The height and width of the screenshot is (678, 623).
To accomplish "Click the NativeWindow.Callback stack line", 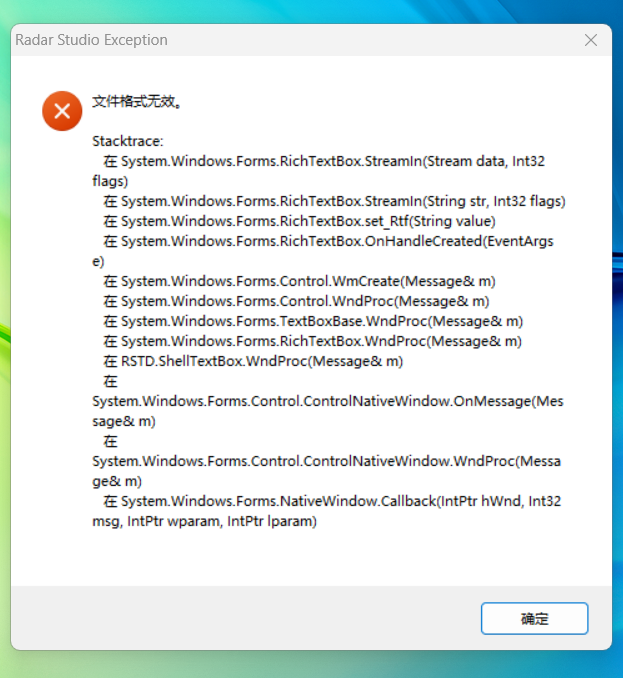I will pyautogui.click(x=332, y=501).
